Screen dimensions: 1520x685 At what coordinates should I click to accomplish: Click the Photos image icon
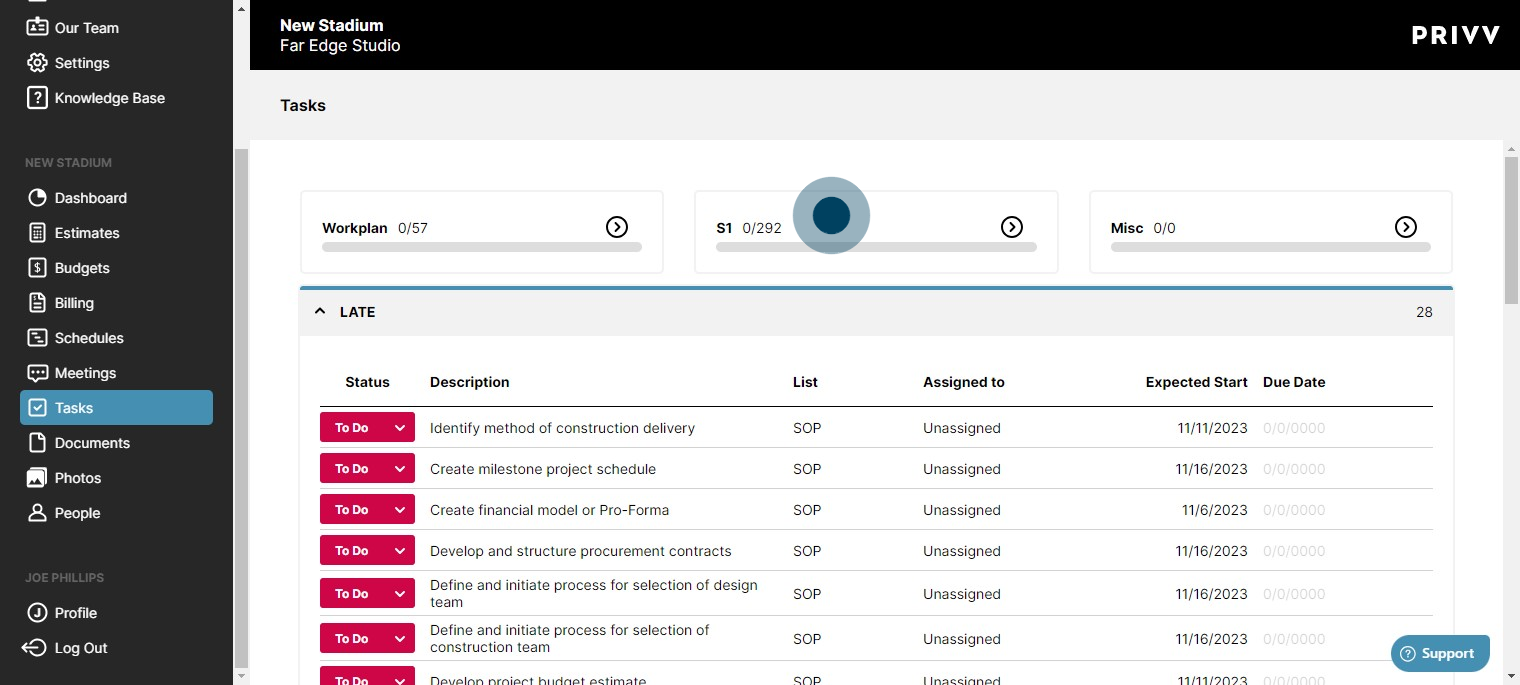[x=37, y=478]
